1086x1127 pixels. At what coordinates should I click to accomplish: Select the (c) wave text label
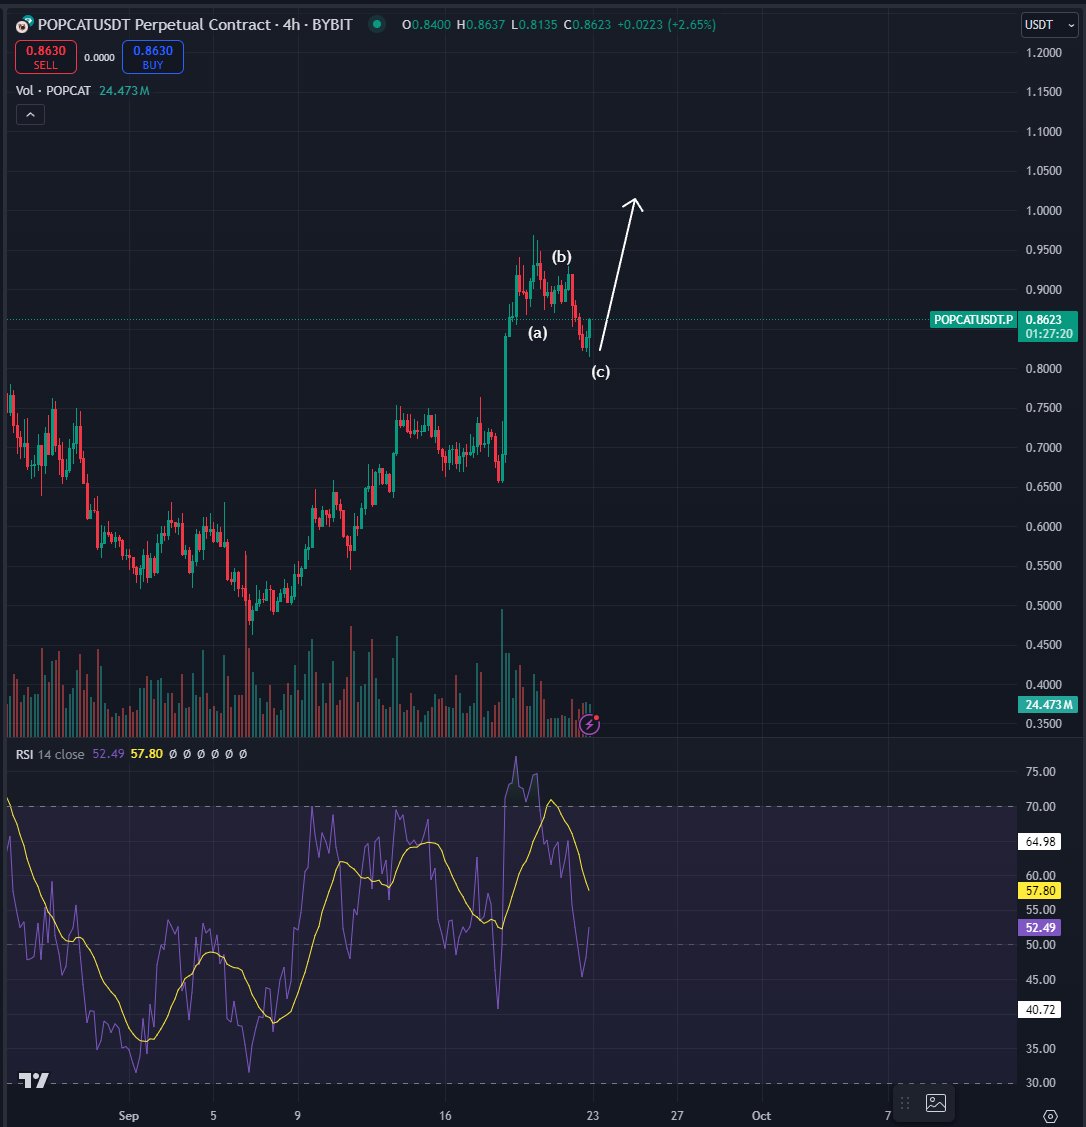click(600, 372)
